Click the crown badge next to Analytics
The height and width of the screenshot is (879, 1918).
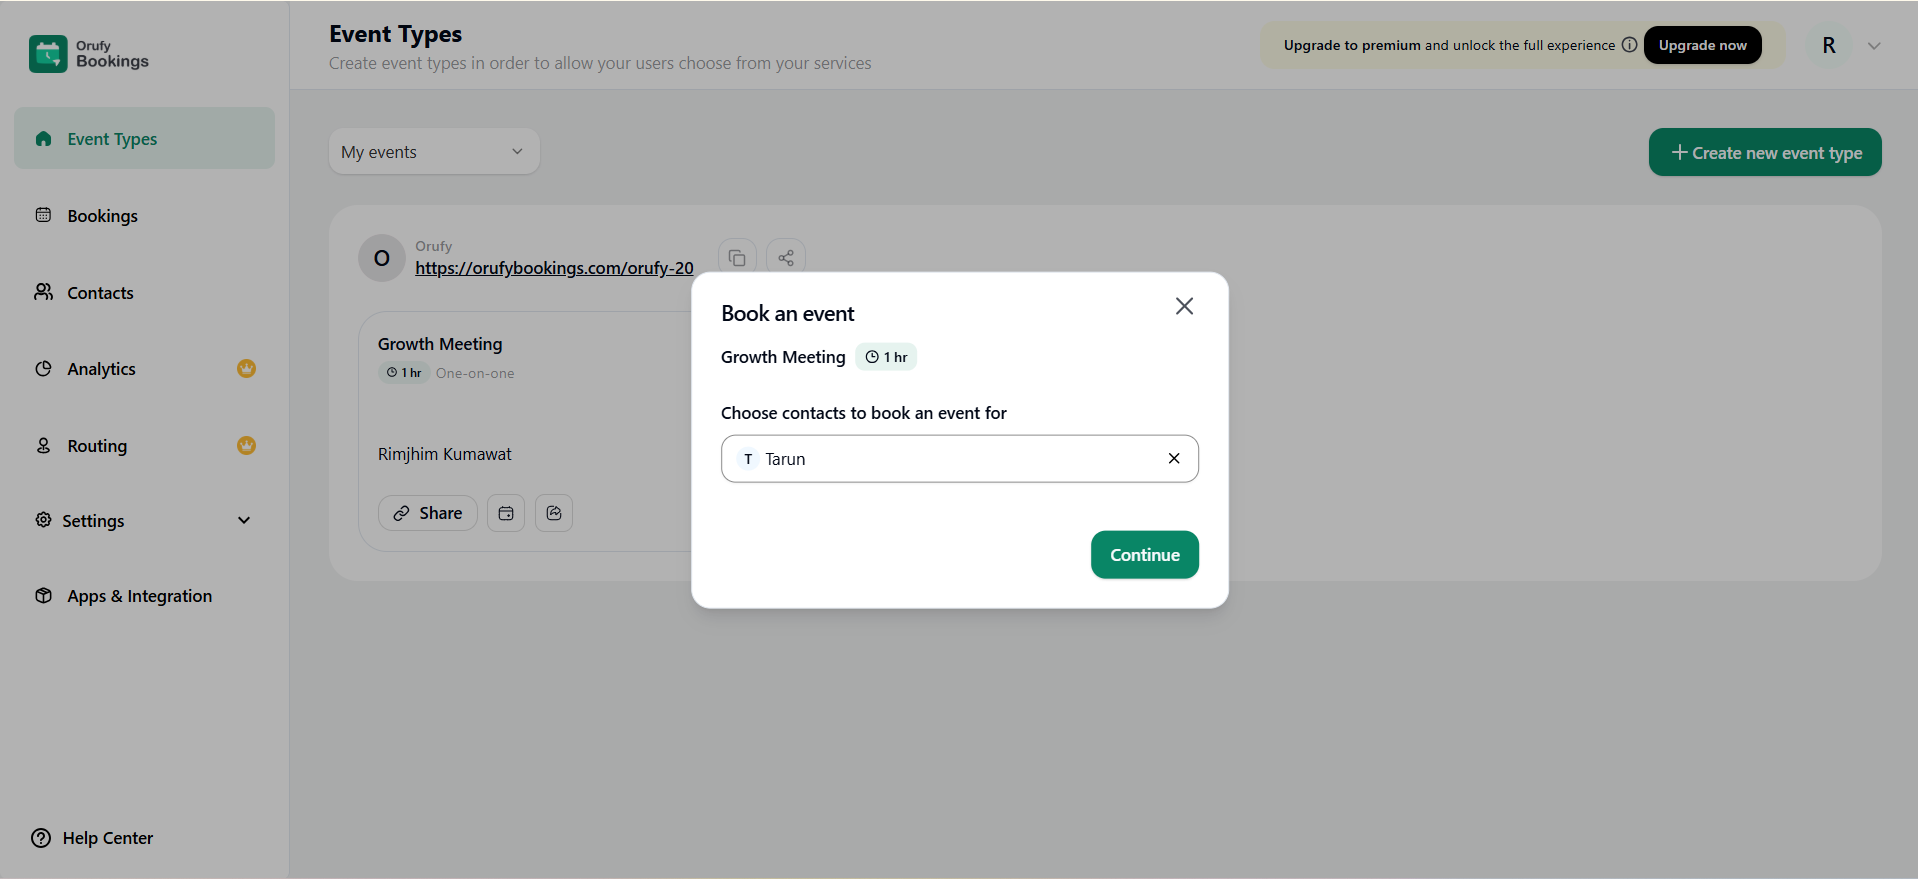click(x=246, y=368)
